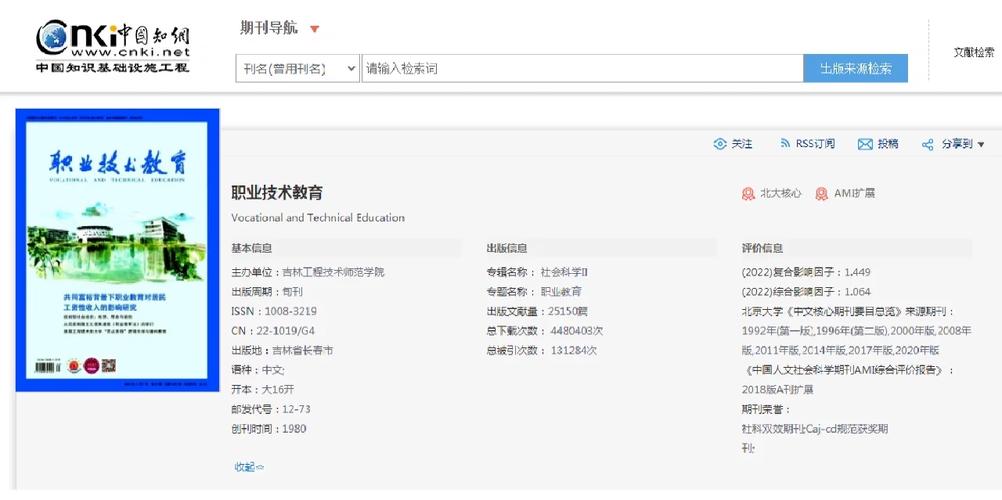The width and height of the screenshot is (1002, 500).
Task: Click the 北大核心 label text
Action: [780, 193]
